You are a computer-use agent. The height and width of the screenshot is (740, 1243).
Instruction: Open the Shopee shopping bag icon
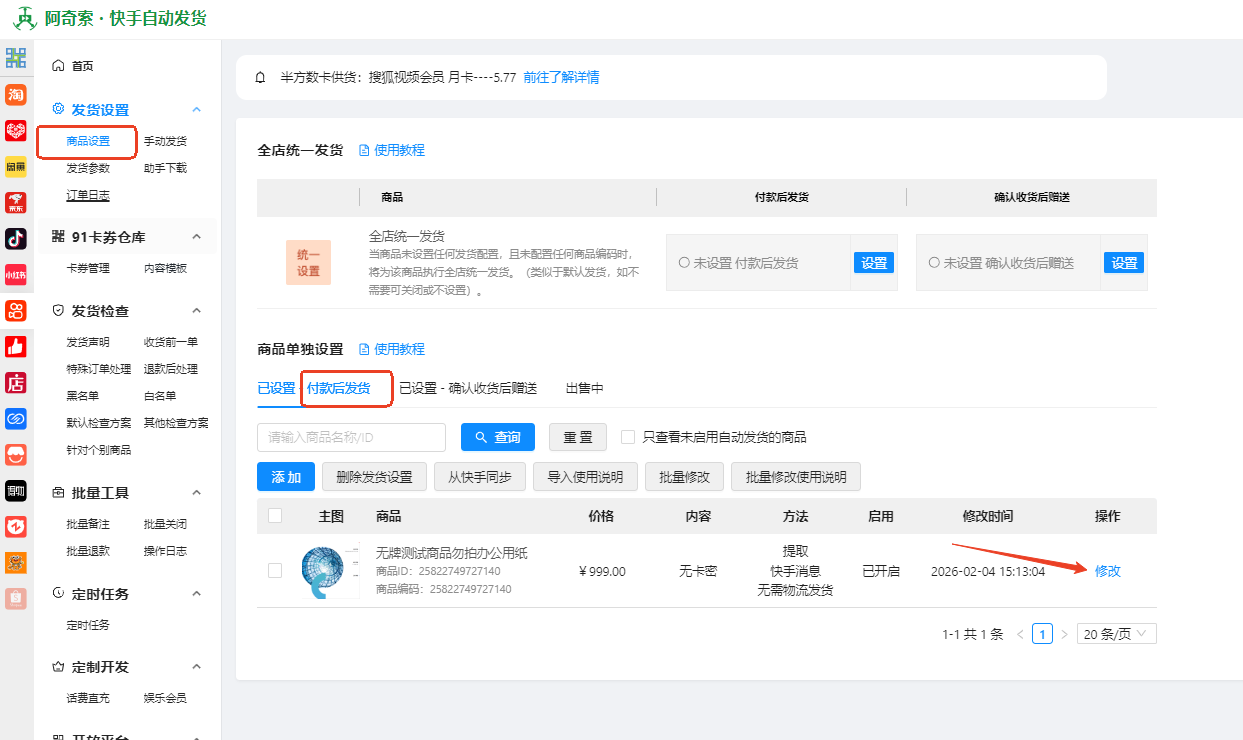[x=16, y=598]
